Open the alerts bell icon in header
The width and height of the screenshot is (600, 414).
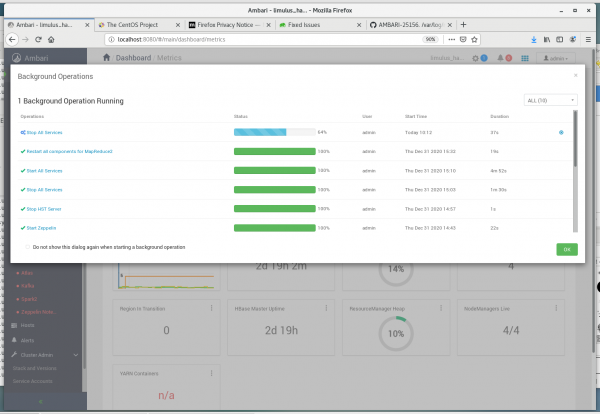(x=500, y=58)
